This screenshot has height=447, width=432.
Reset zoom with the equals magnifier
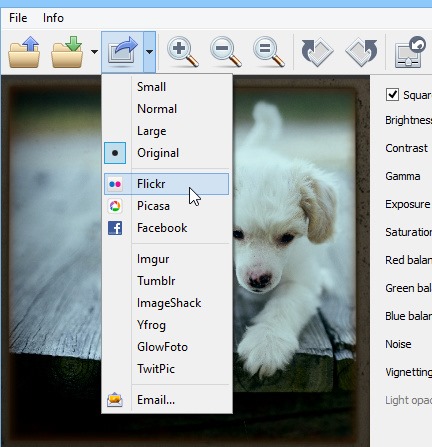coord(269,52)
